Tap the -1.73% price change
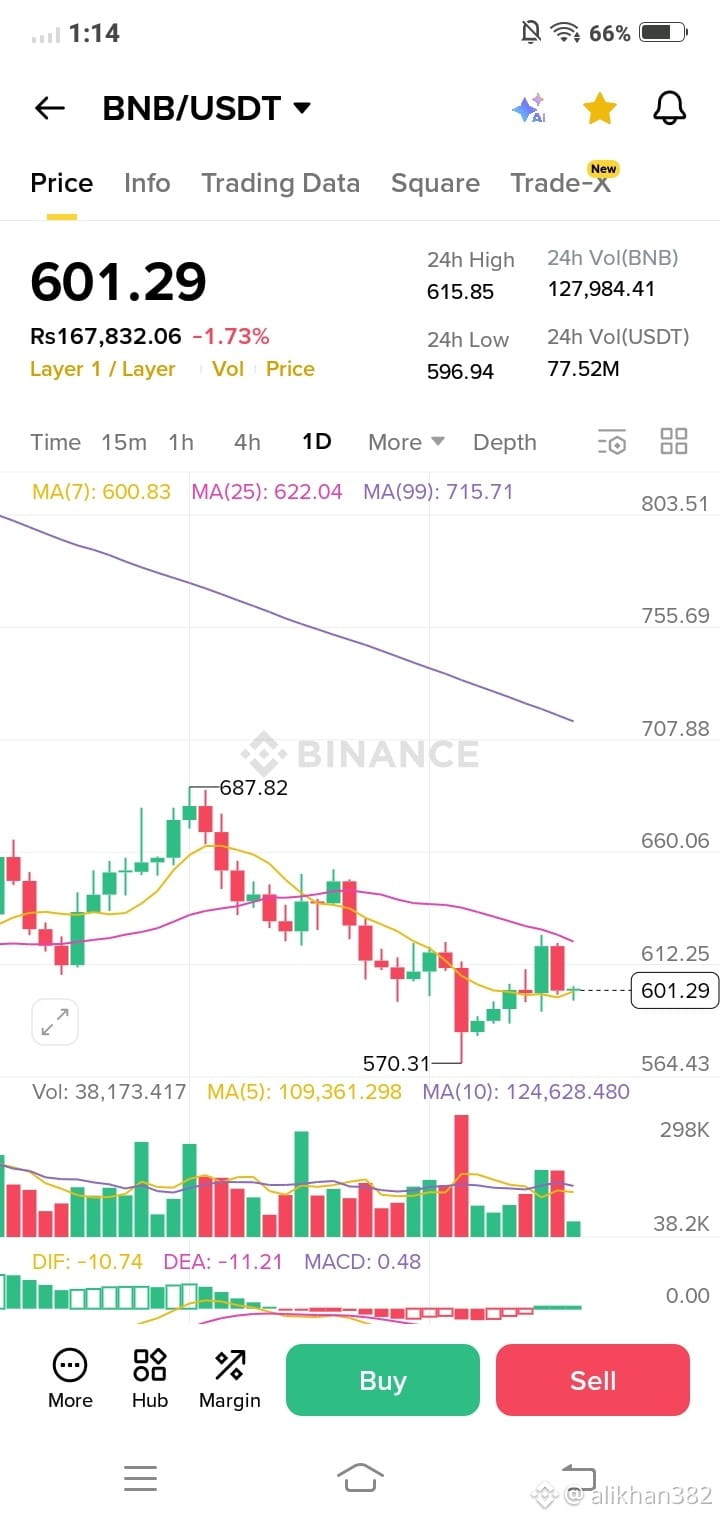Image resolution: width=720 pixels, height=1520 pixels. click(x=231, y=337)
